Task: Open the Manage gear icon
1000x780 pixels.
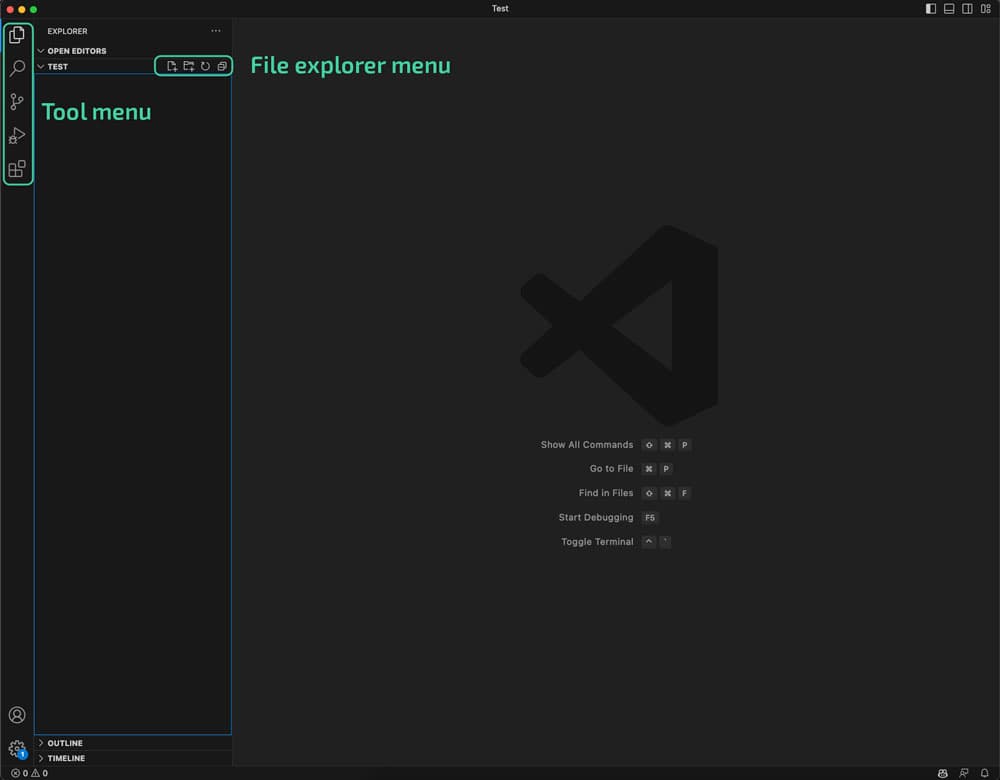Action: (17, 748)
